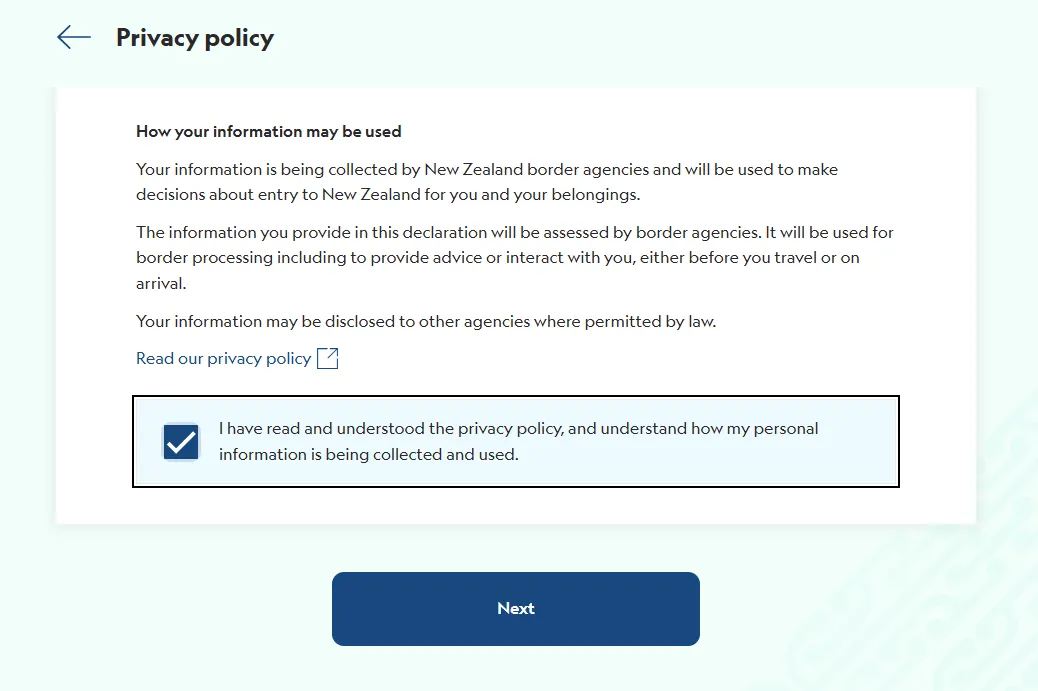Click the back arrow icon
Screen dimensions: 1038x691
74,38
